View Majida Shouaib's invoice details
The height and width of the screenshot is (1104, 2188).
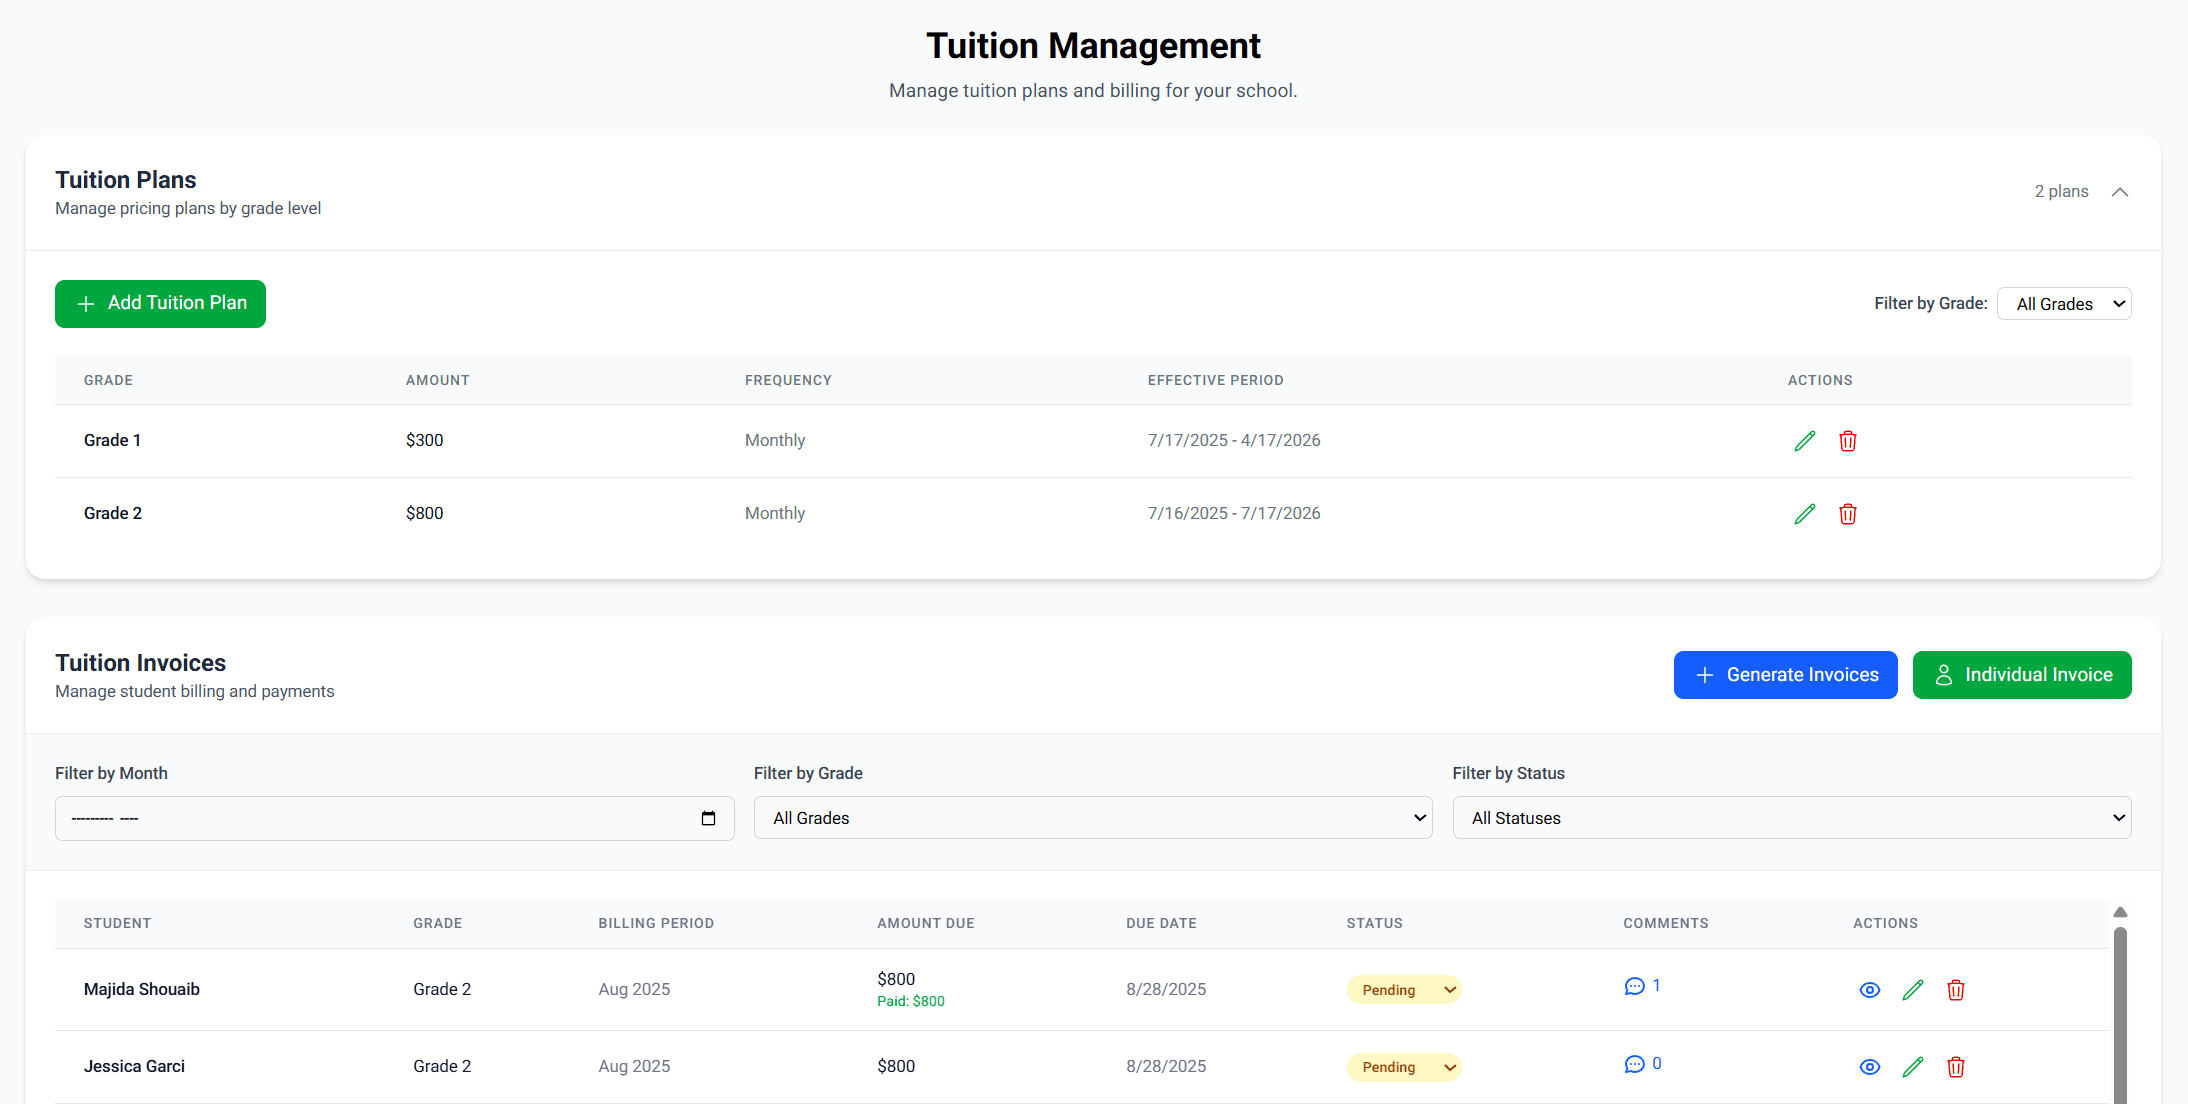[1869, 990]
